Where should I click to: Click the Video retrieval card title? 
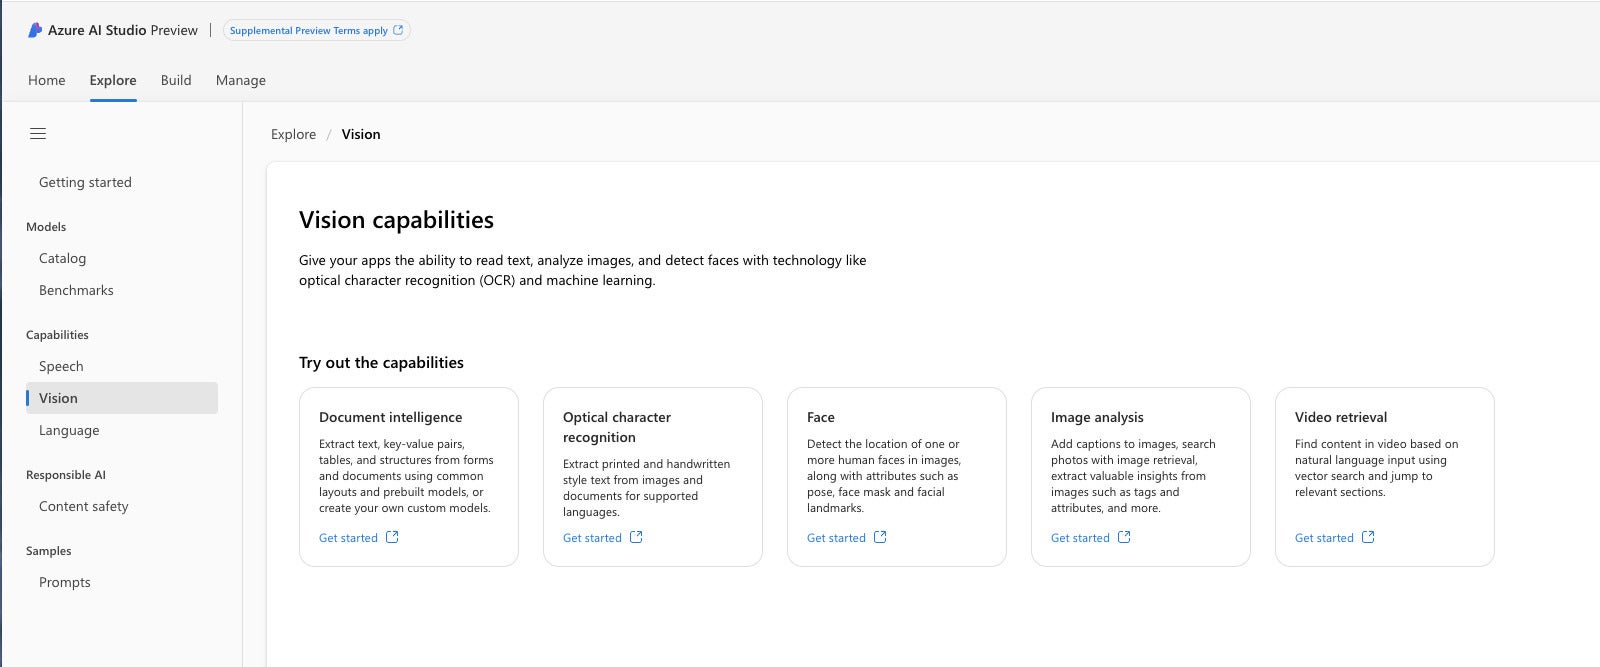click(1341, 417)
